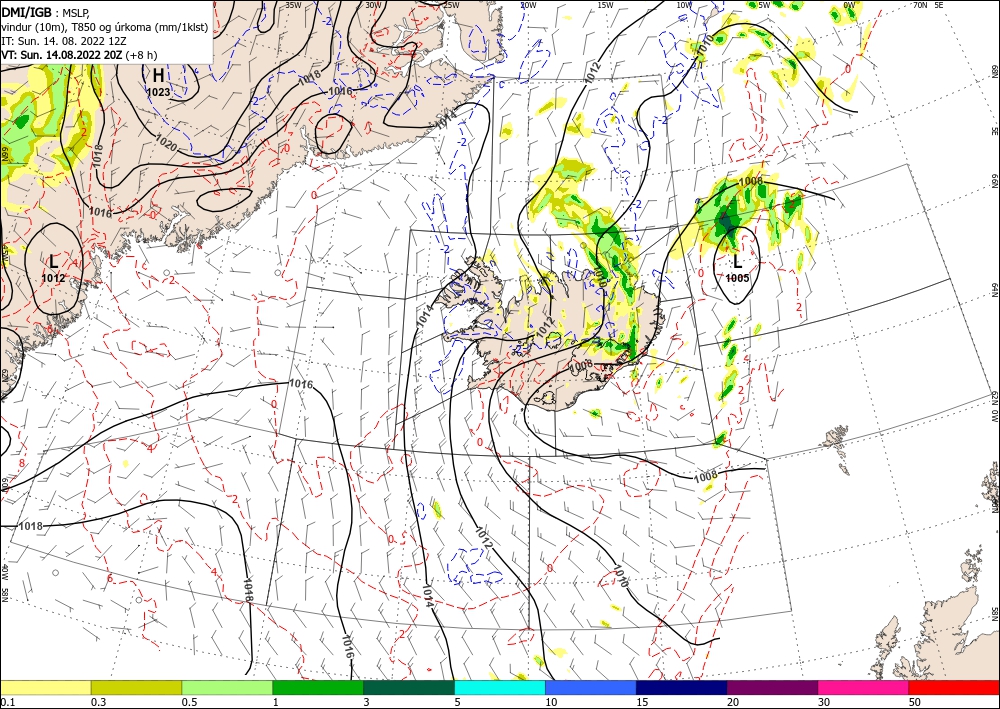Click the '15W' longitude label at top
Screen dimensions: 1000x709
pos(605,4)
